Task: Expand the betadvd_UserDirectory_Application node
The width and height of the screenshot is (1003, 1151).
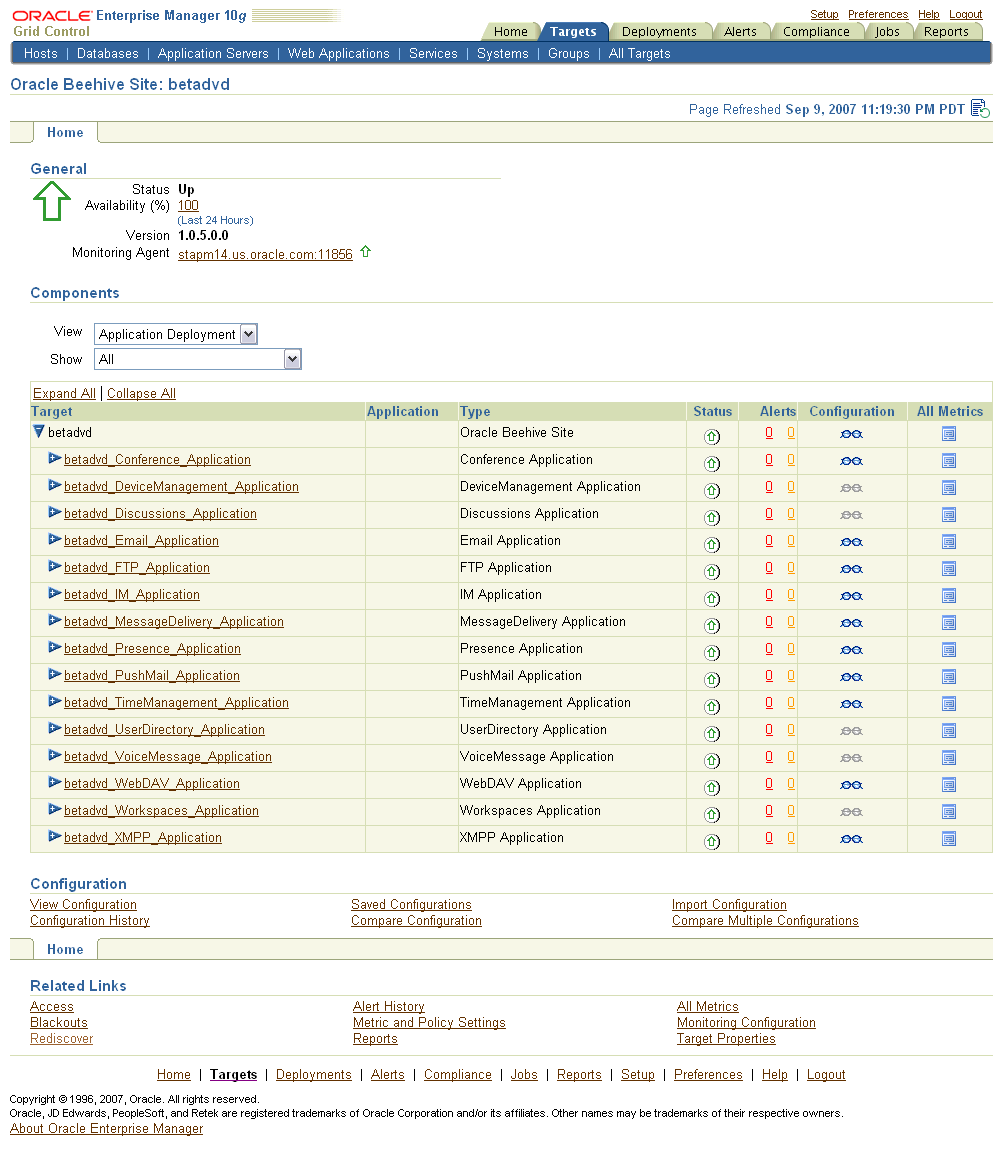Action: click(x=54, y=728)
